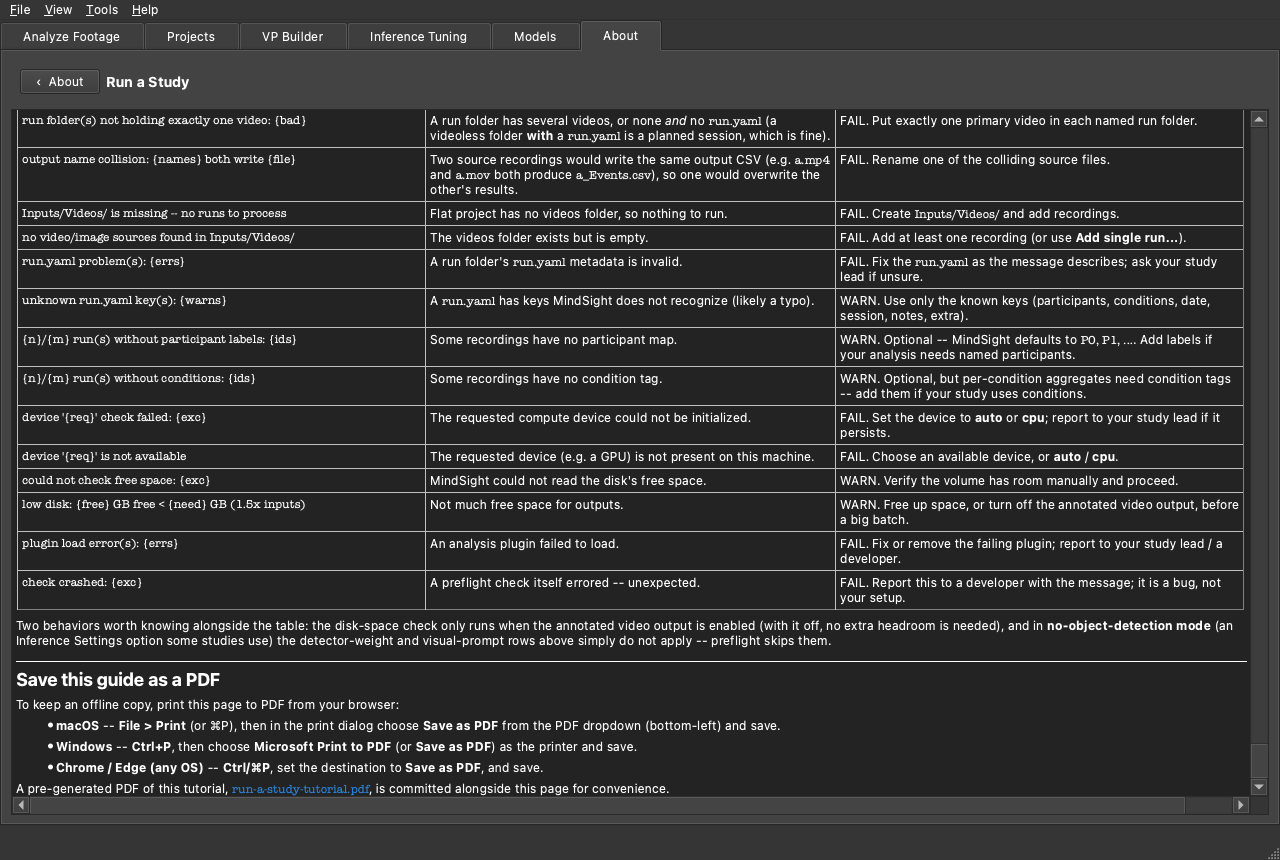Click the horizontal scrollbar thumb

pos(608,805)
